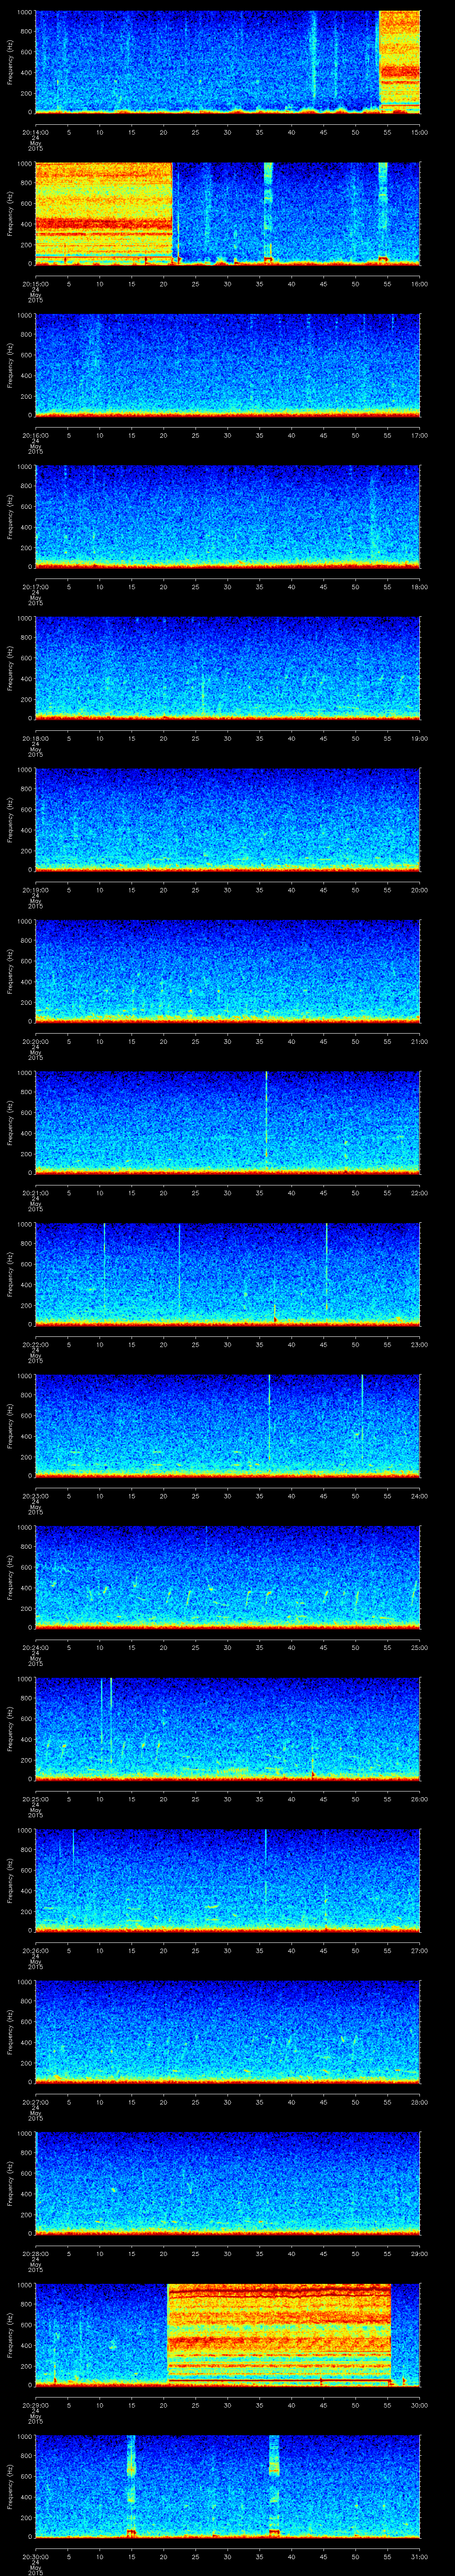Select the spectrogram panel starting at 20:16:00
Image resolution: width=455 pixels, height=2576 pixels.
coord(227,364)
